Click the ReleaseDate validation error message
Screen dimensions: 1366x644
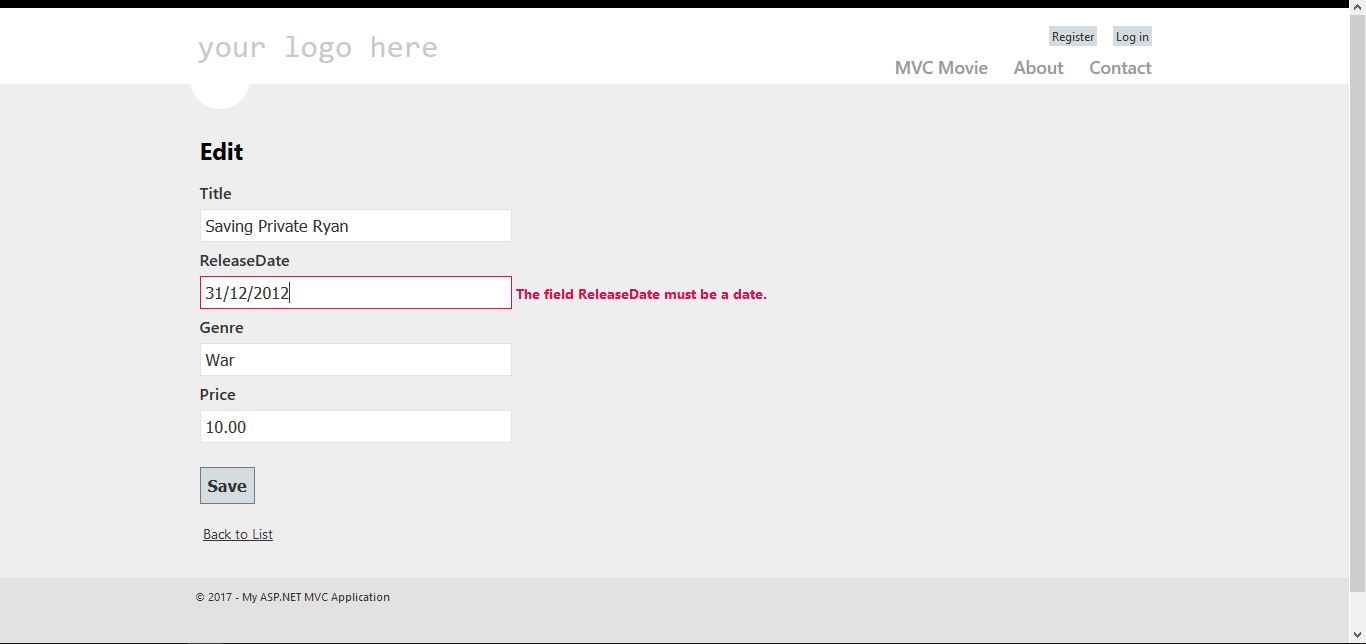[641, 295]
